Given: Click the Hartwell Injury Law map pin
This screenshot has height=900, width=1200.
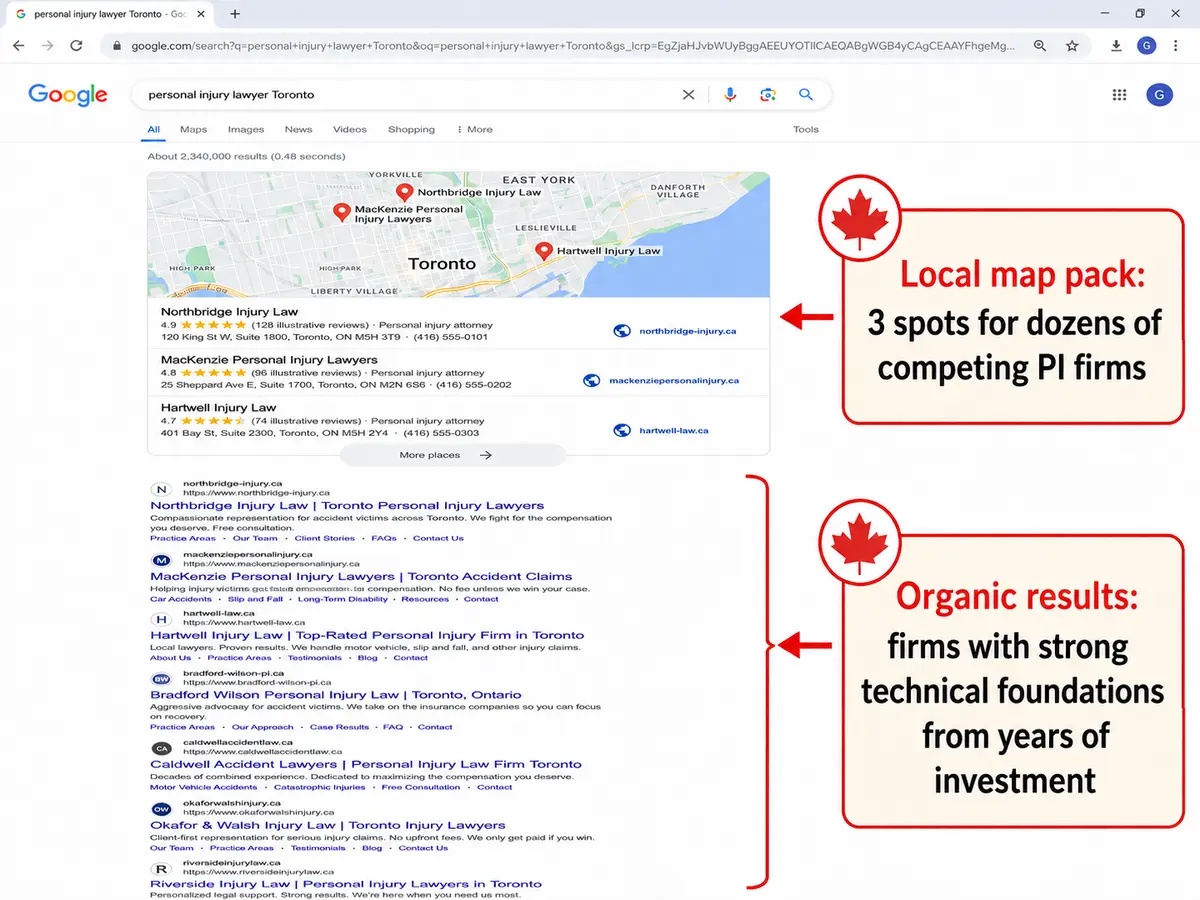Looking at the screenshot, I should tap(544, 251).
